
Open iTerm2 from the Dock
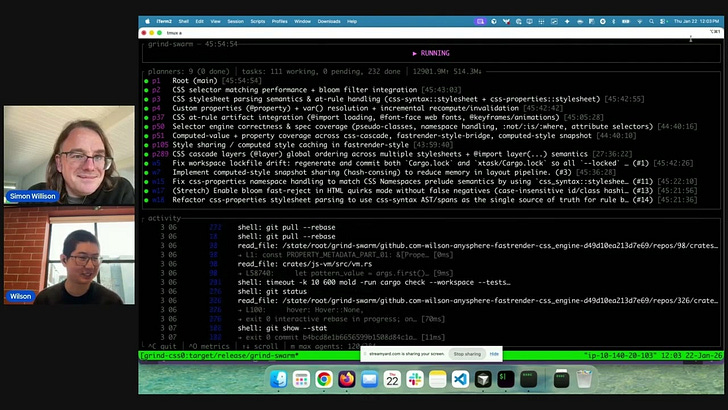(506, 379)
